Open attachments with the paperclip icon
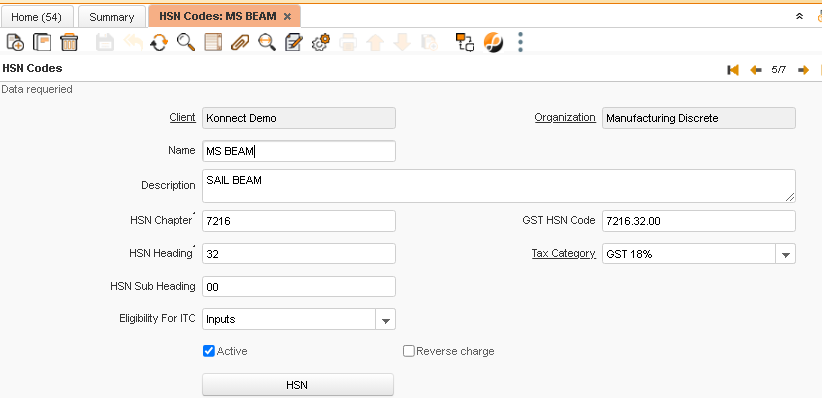 pyautogui.click(x=240, y=42)
